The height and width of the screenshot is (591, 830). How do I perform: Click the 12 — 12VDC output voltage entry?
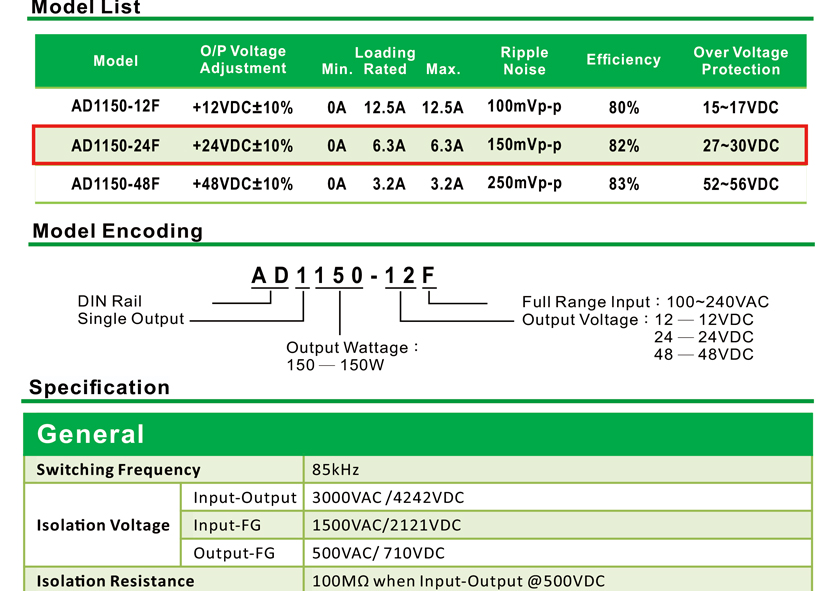pyautogui.click(x=703, y=319)
